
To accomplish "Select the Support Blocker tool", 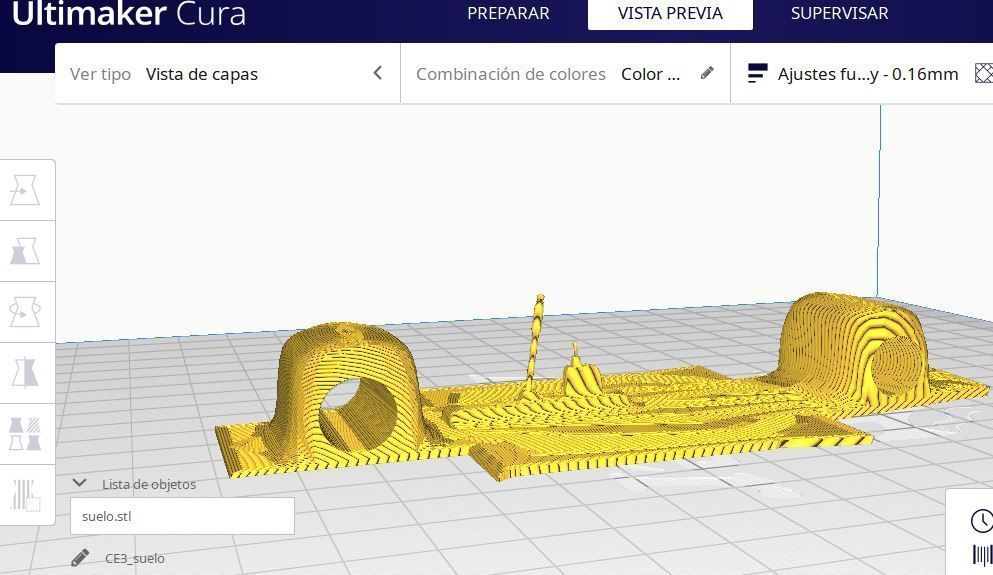I will point(25,495).
